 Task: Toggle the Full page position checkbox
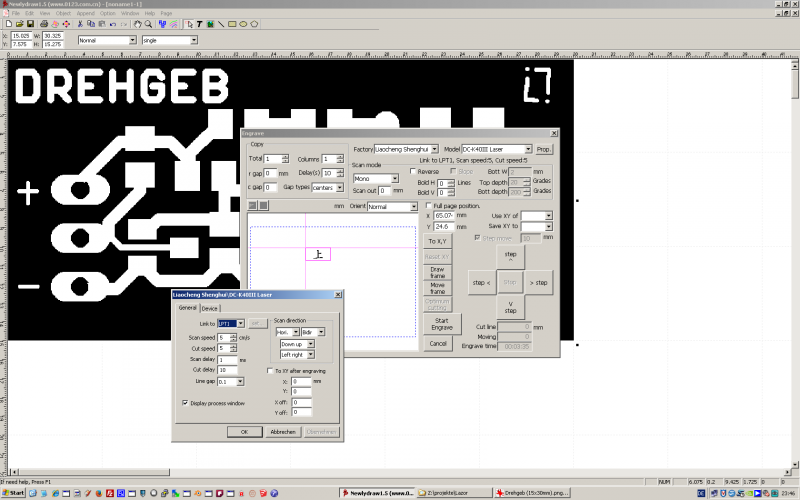[430, 205]
